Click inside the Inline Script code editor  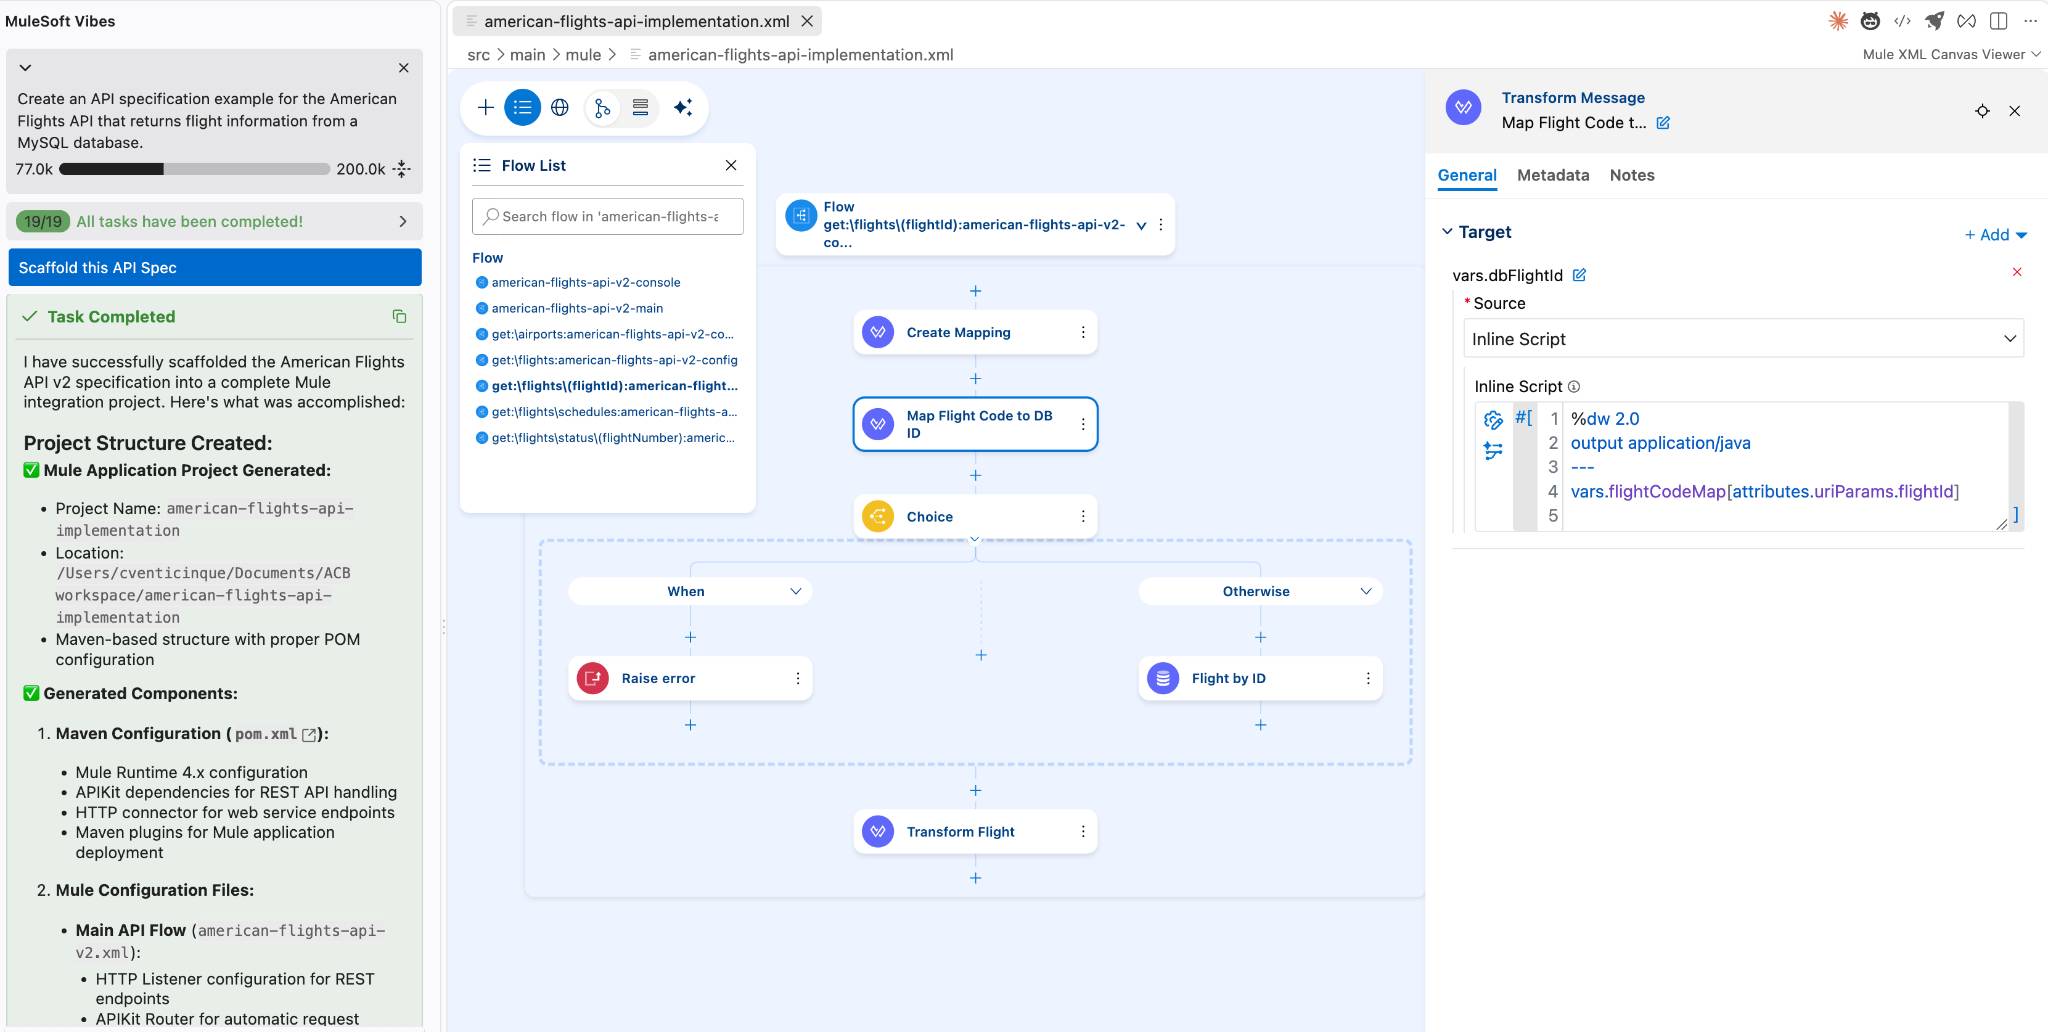[x=1785, y=467]
